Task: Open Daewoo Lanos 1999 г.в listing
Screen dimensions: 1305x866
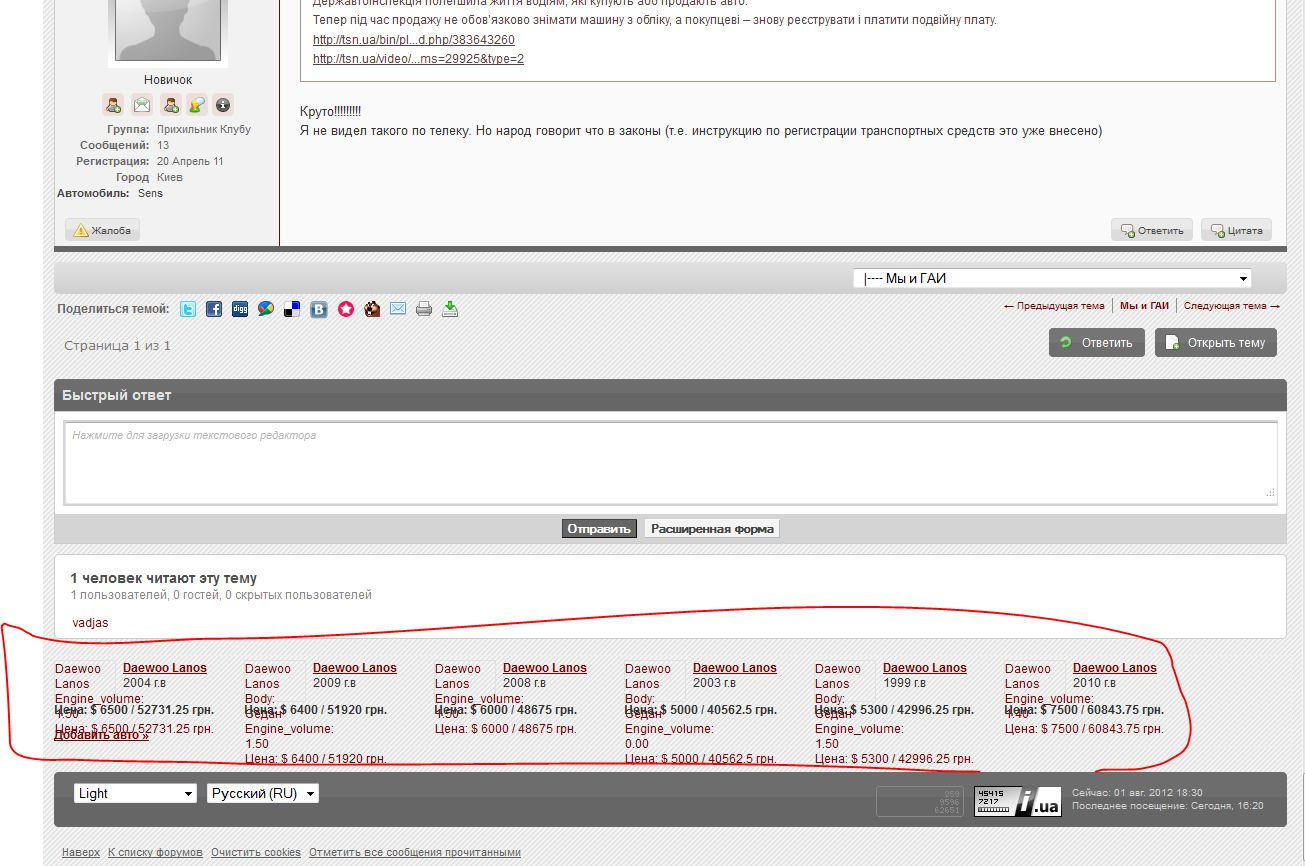Action: click(924, 668)
